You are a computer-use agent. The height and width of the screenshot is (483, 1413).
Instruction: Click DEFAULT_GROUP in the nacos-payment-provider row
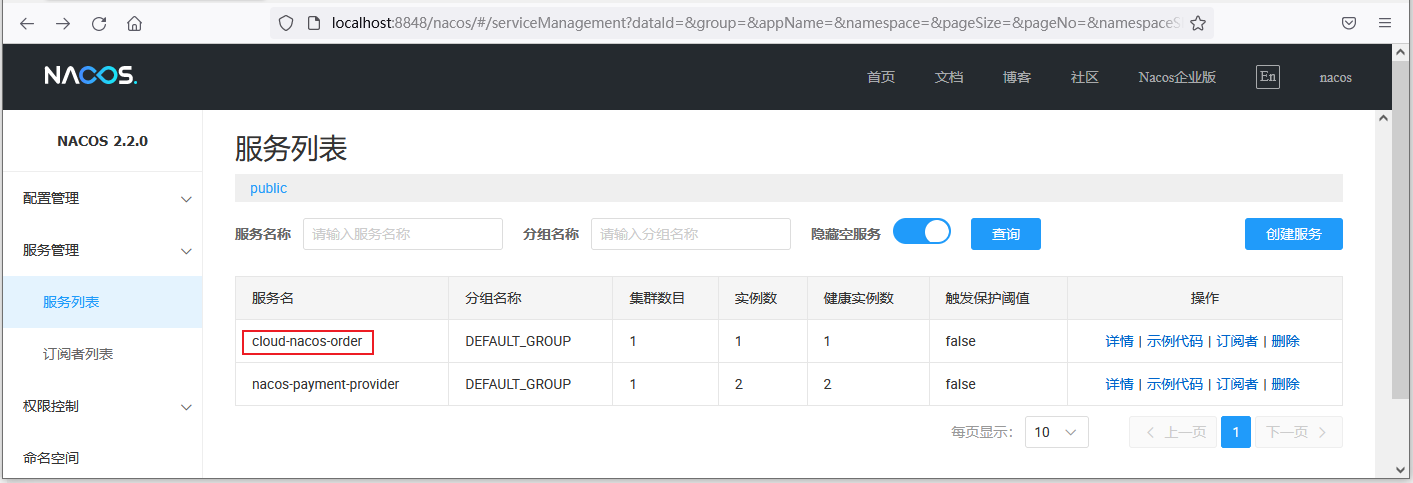coord(518,384)
